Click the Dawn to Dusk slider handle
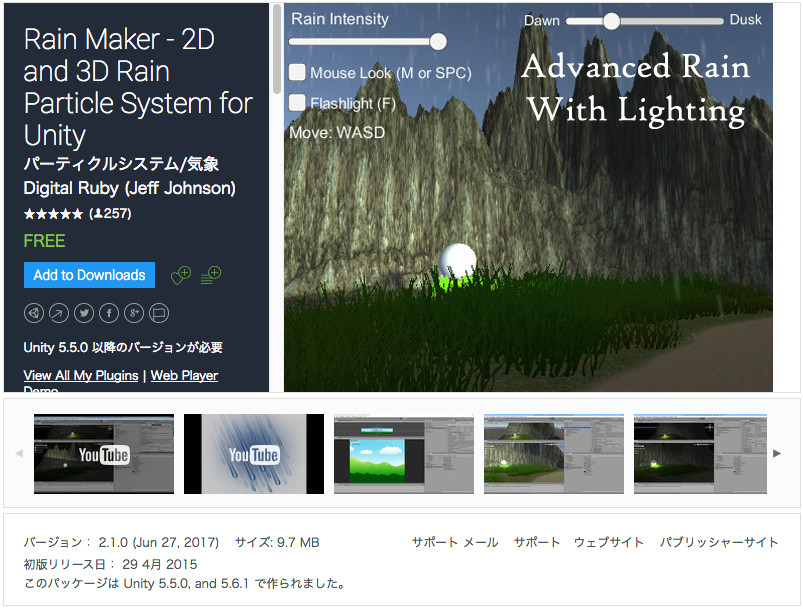 (x=611, y=21)
